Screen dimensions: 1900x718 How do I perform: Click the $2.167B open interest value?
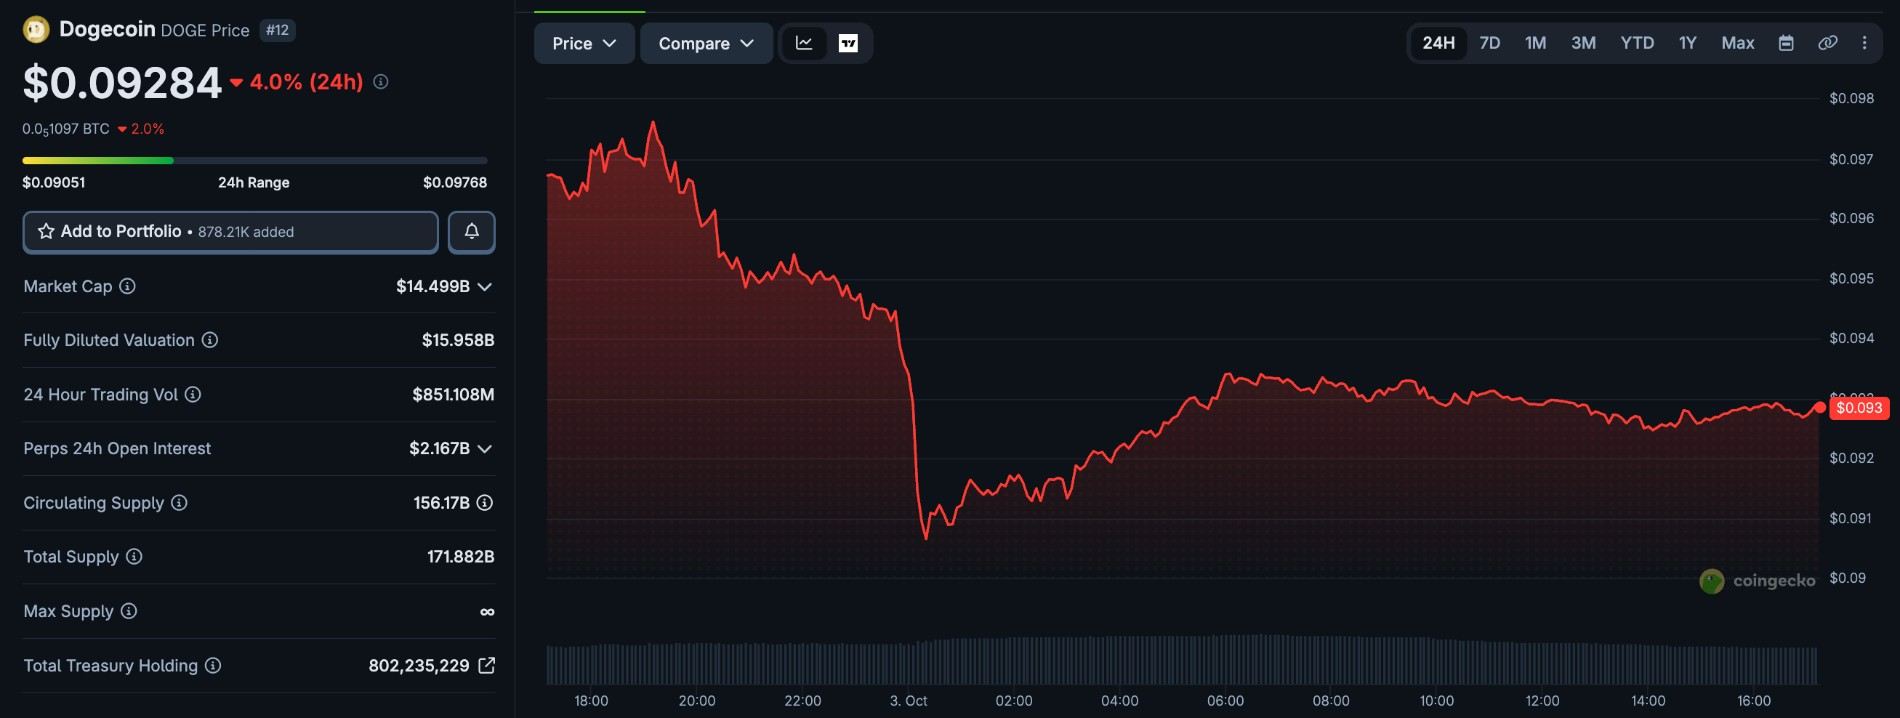pos(439,448)
